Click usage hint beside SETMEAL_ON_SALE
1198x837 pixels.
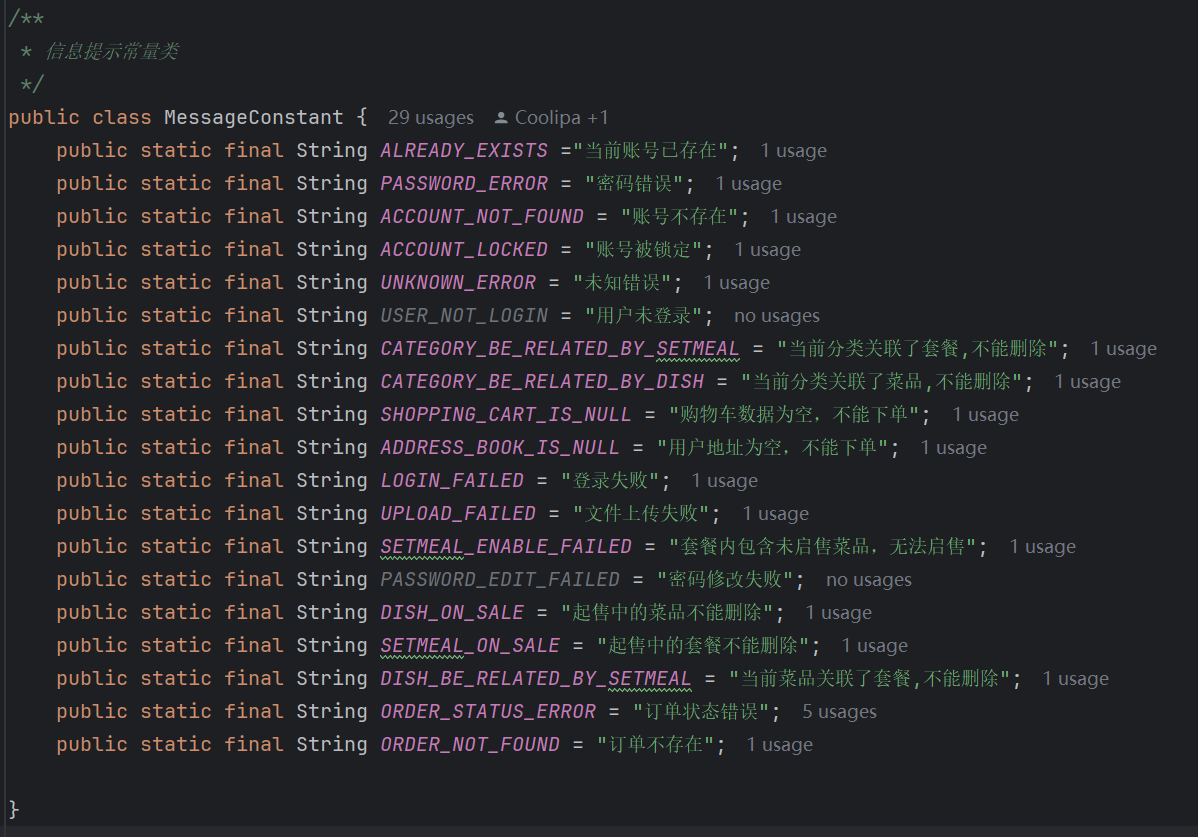pyautogui.click(x=875, y=645)
